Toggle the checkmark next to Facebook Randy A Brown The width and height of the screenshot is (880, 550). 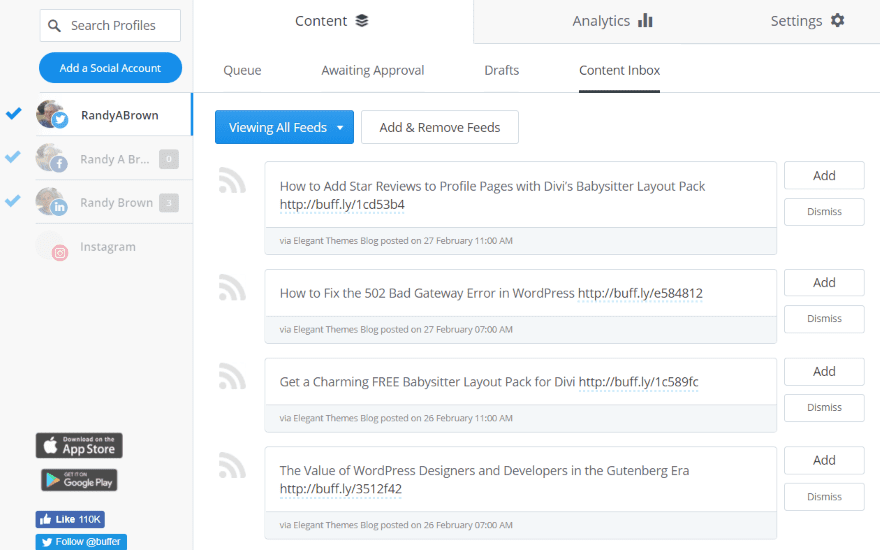tap(13, 157)
